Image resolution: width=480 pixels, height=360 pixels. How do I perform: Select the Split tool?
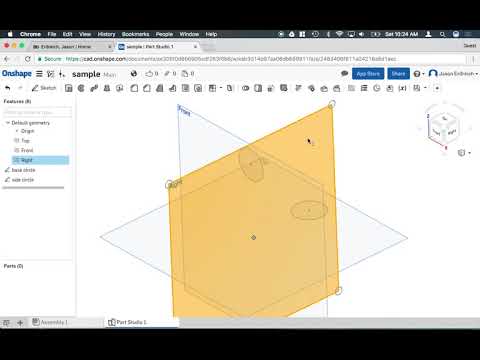pyautogui.click(x=258, y=88)
